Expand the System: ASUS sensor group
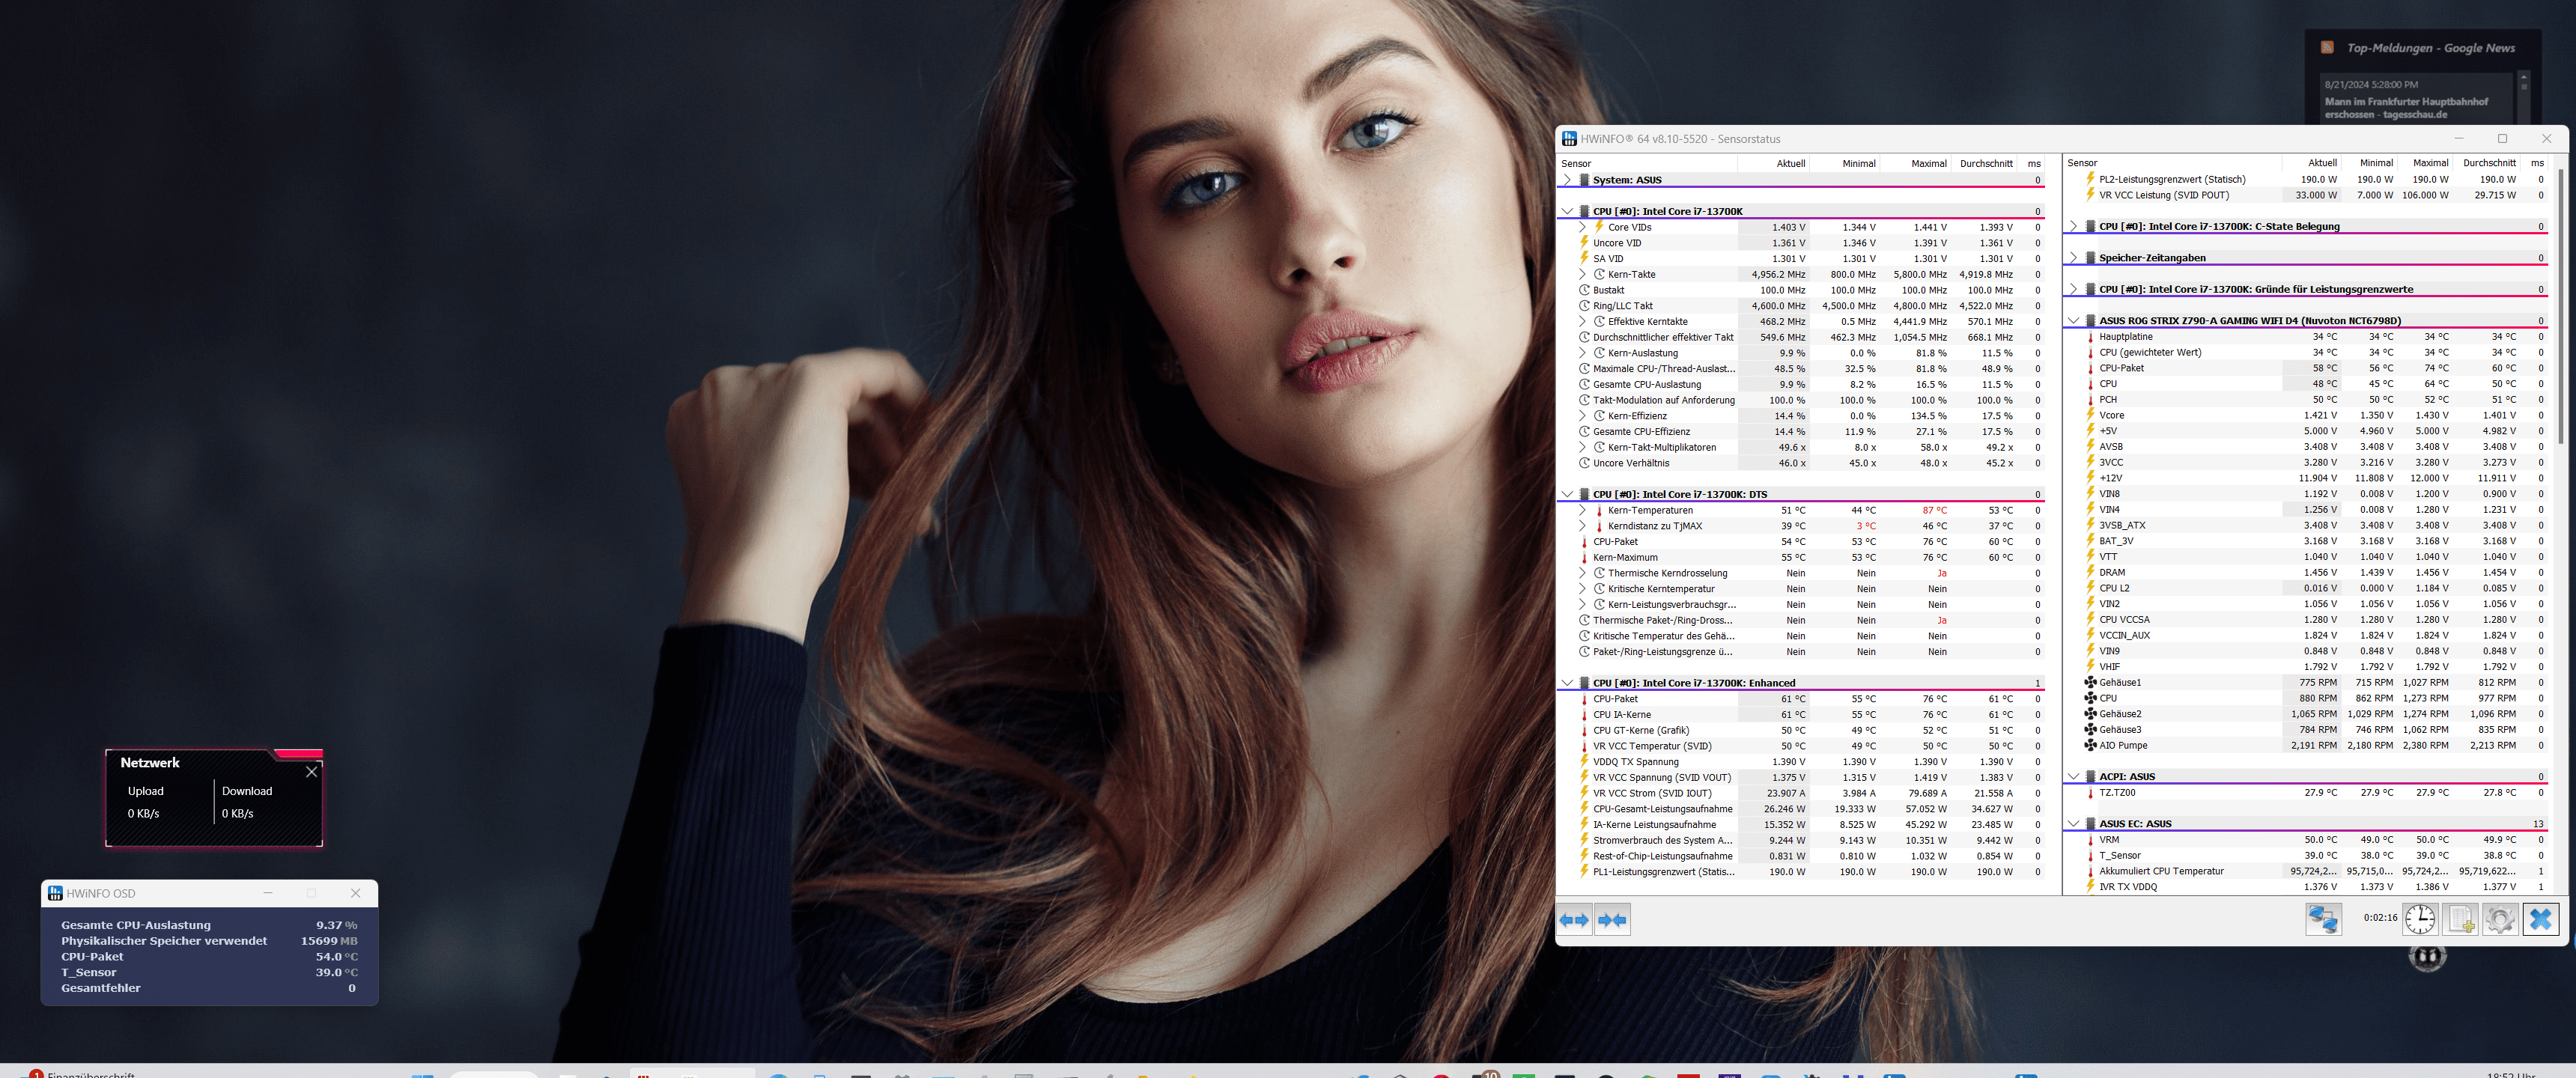The image size is (2576, 1078). [1567, 180]
